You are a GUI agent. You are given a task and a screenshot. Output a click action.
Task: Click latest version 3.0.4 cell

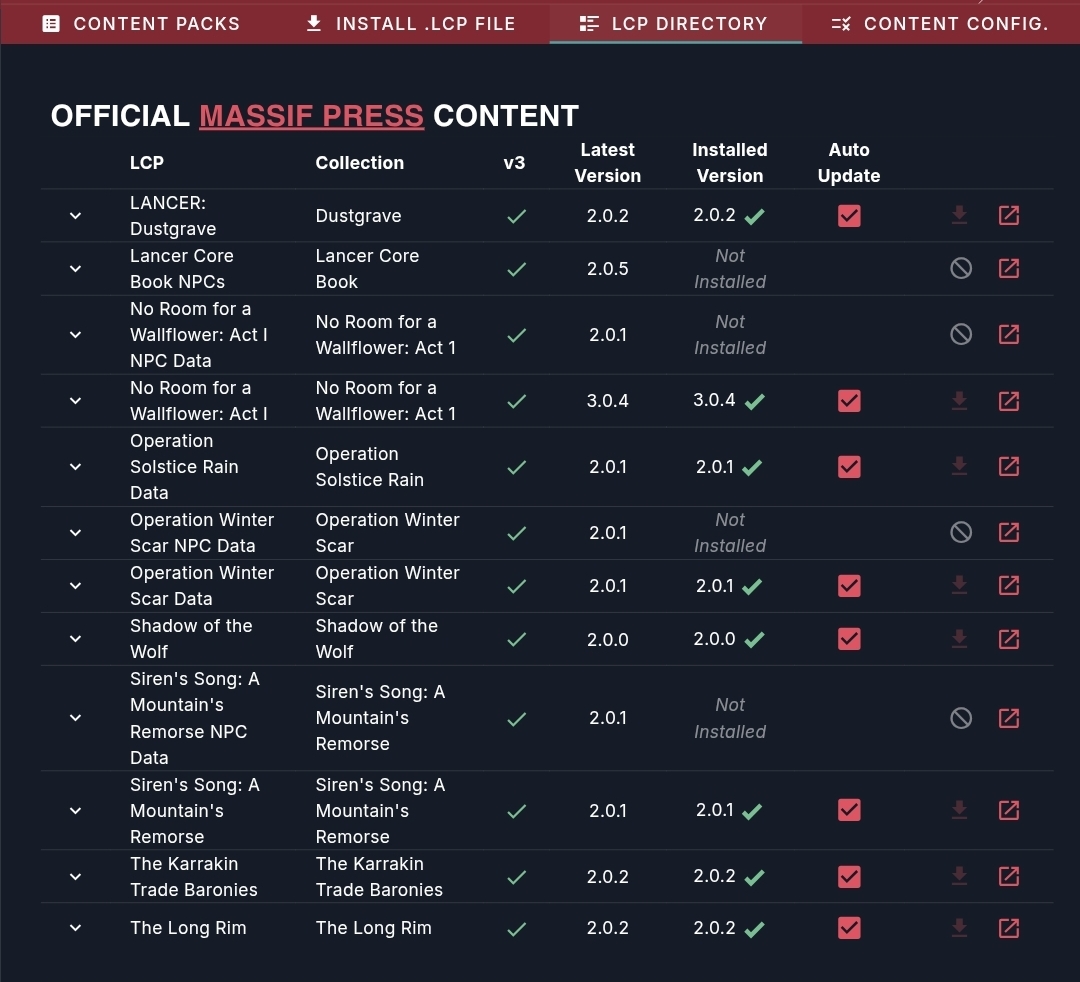(608, 401)
